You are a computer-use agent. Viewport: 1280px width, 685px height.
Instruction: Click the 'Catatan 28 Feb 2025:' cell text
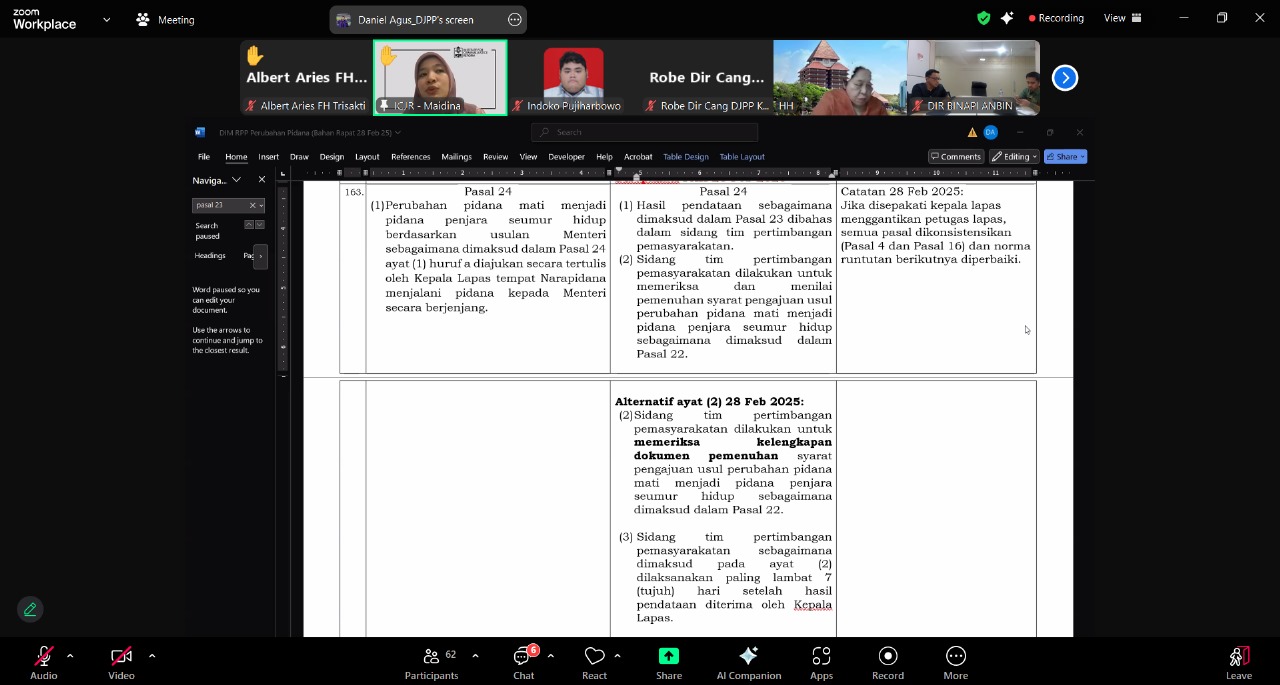tap(902, 191)
